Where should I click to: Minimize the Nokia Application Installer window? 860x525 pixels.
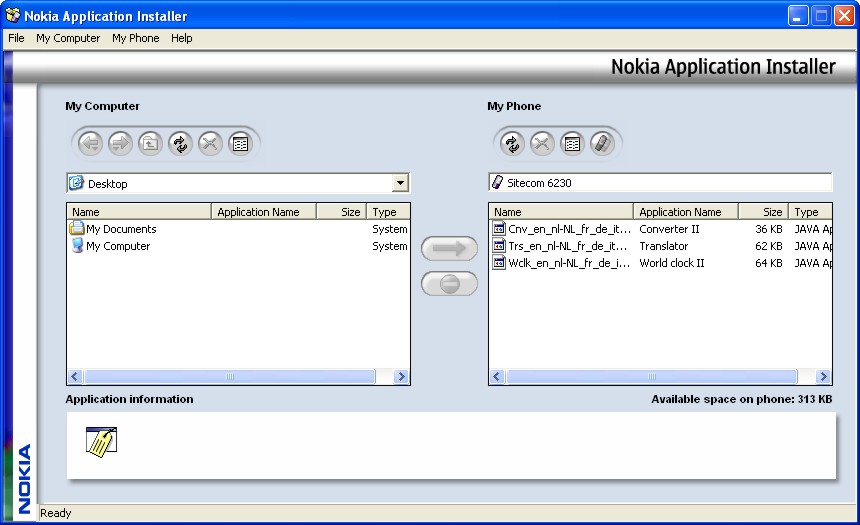[798, 16]
